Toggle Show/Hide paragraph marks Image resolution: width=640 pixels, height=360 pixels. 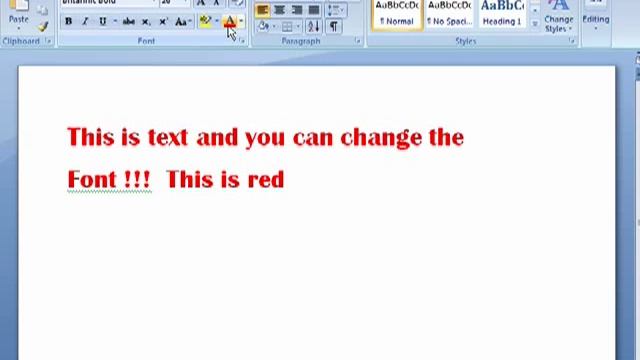click(x=333, y=27)
